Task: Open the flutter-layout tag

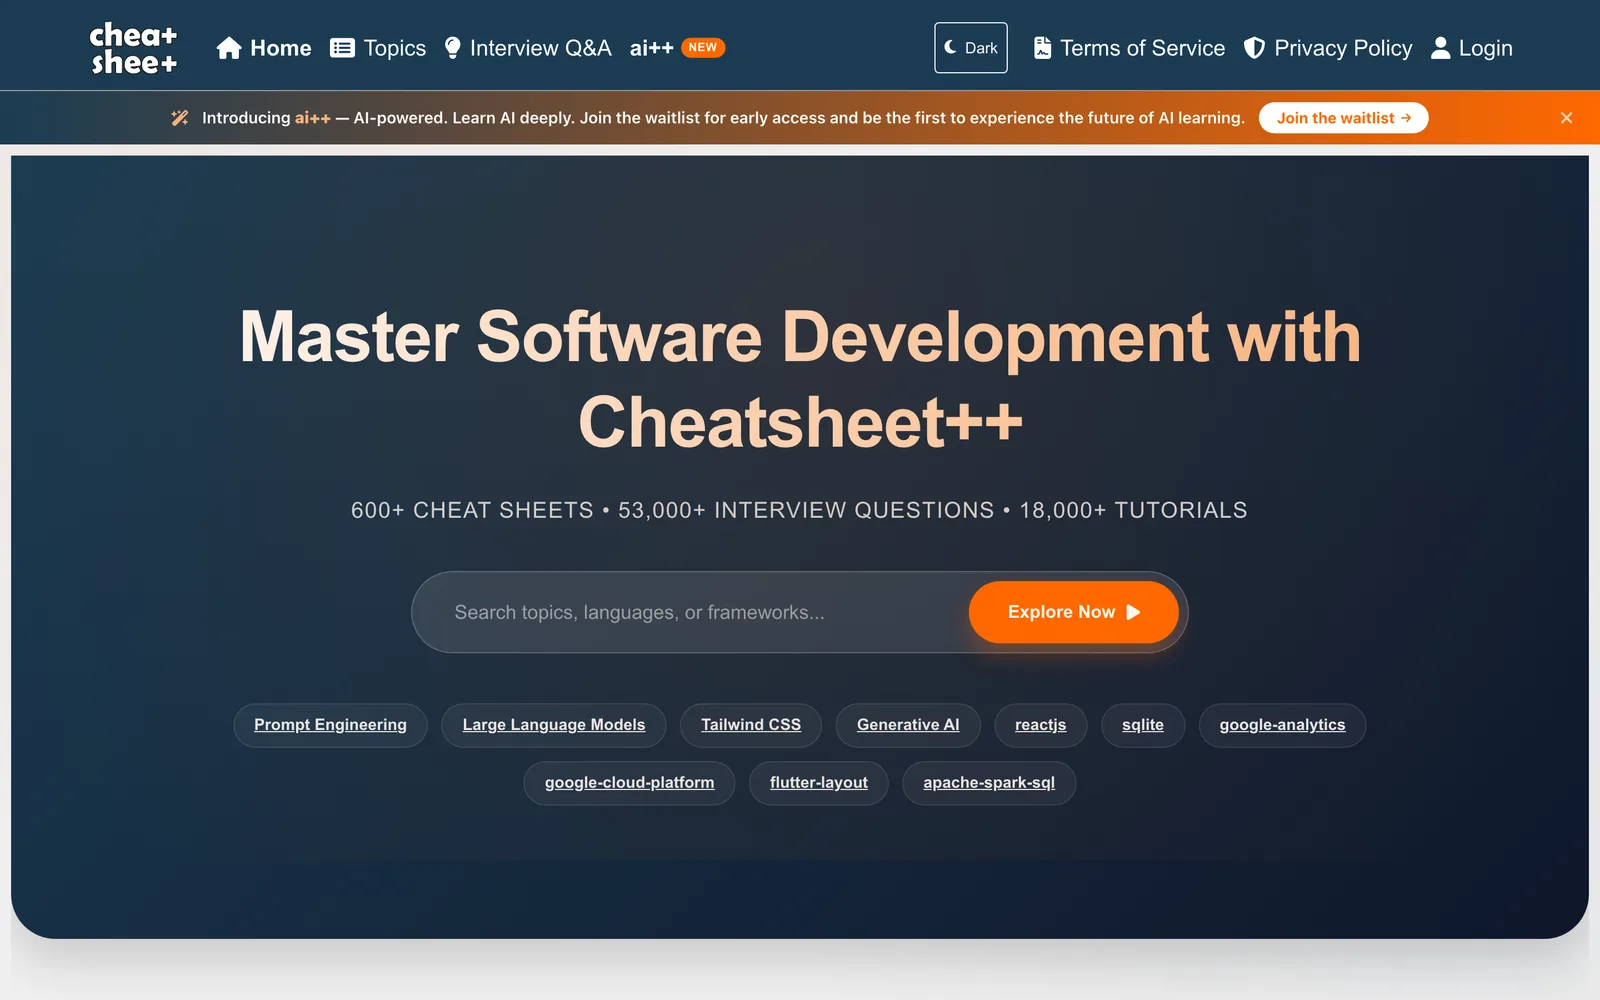Action: [819, 783]
